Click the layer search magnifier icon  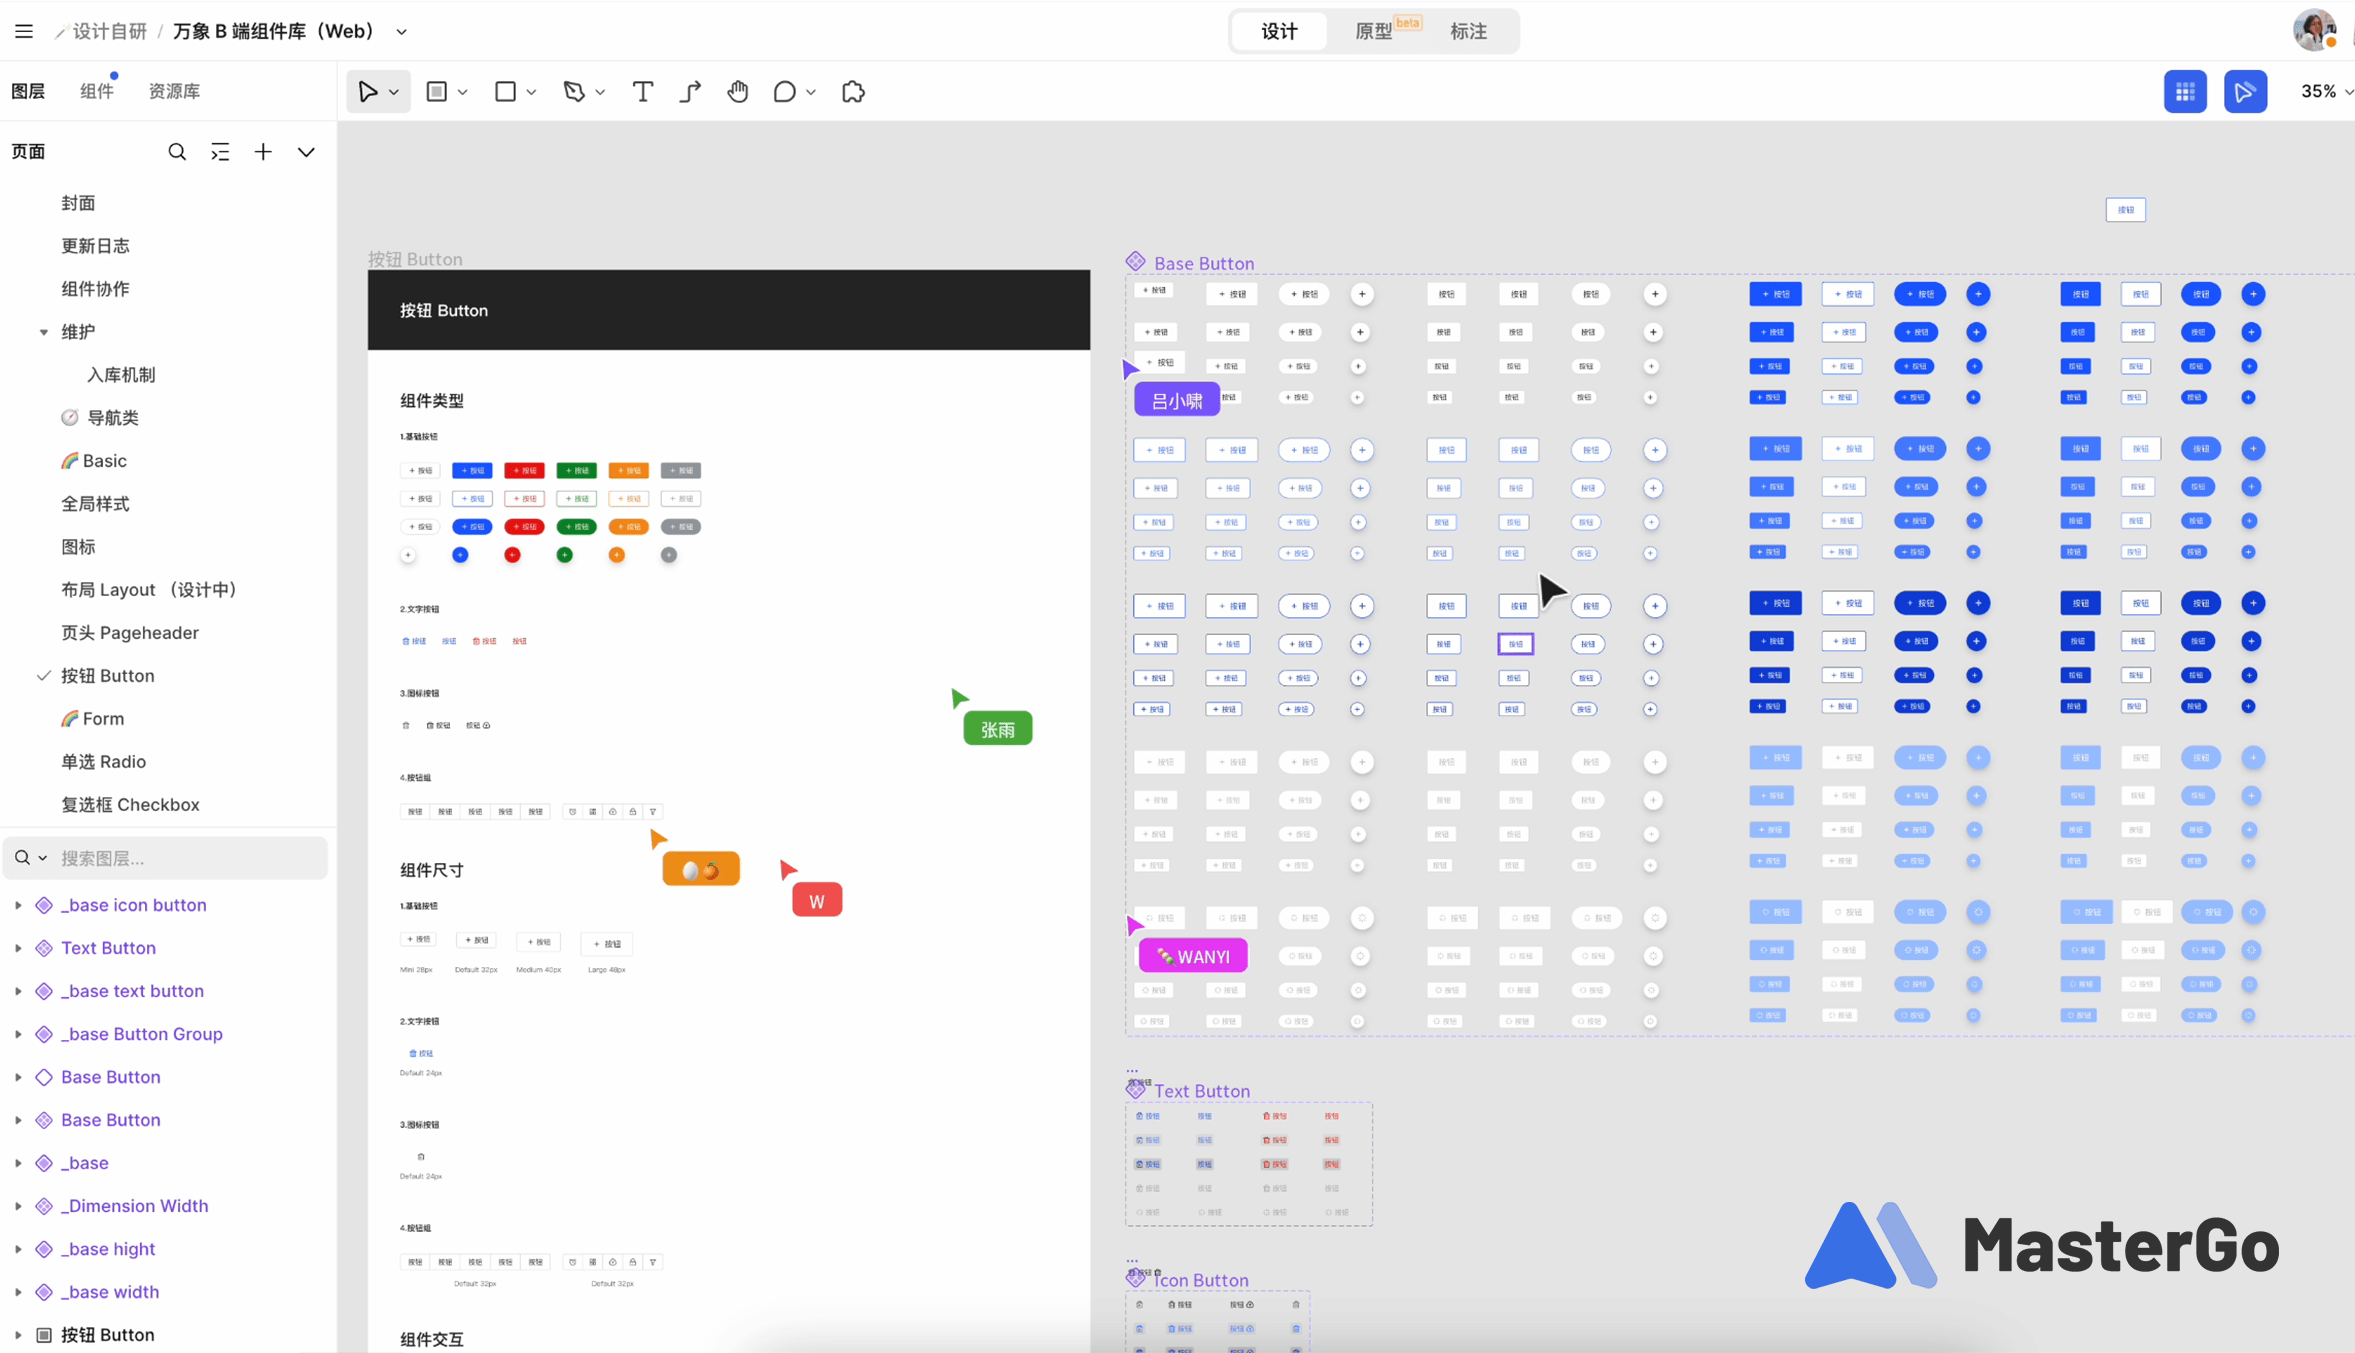point(22,858)
